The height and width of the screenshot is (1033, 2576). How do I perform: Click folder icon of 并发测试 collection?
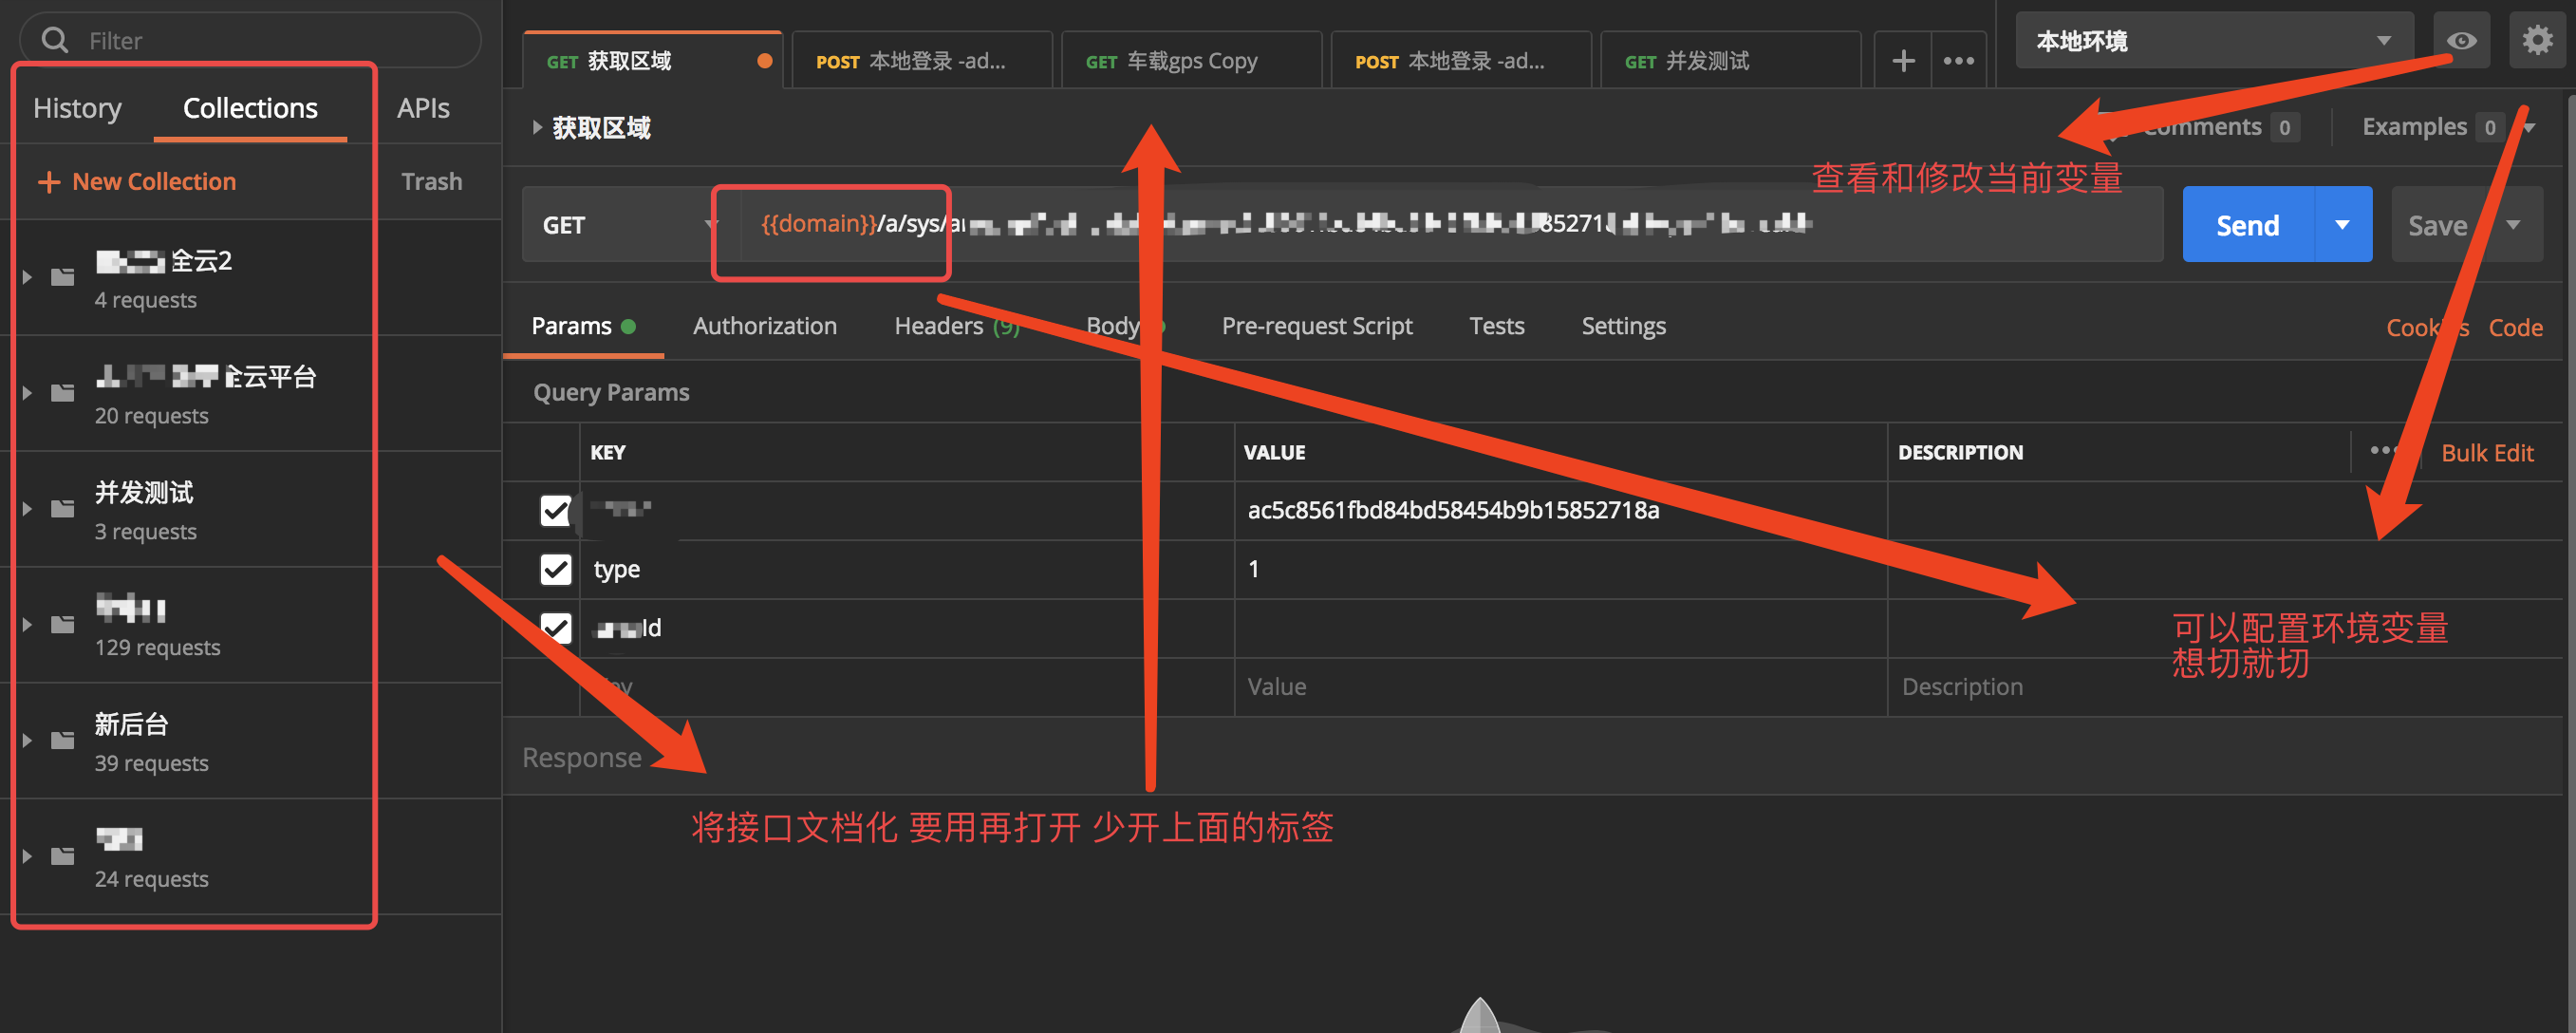[x=61, y=508]
